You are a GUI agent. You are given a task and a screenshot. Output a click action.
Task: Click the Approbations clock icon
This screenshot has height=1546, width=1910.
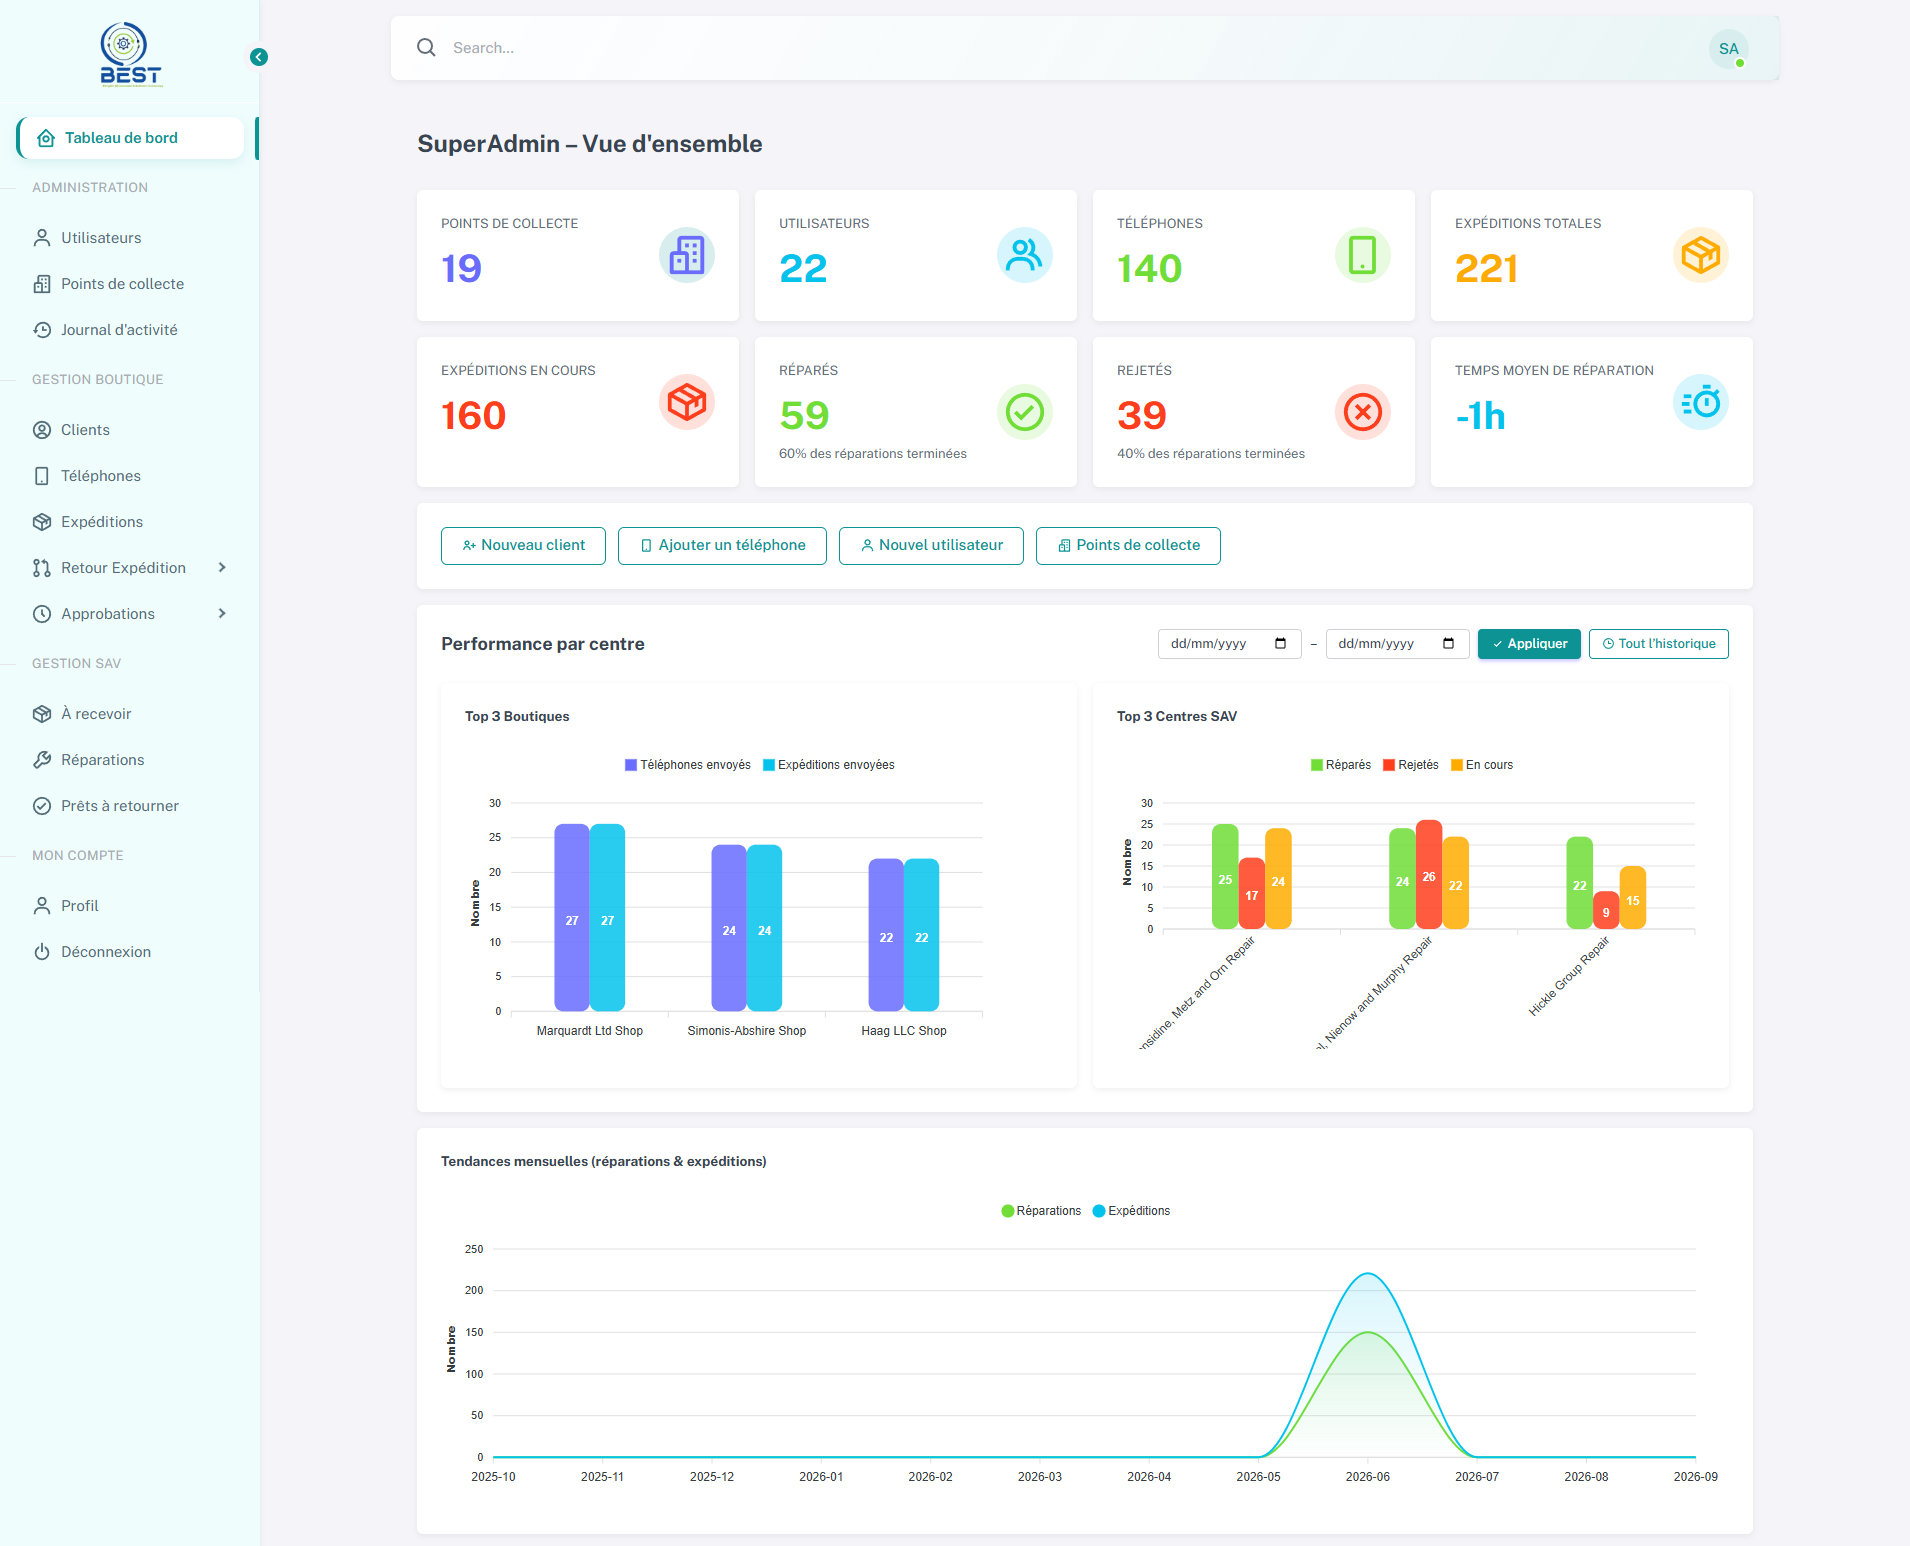[42, 614]
